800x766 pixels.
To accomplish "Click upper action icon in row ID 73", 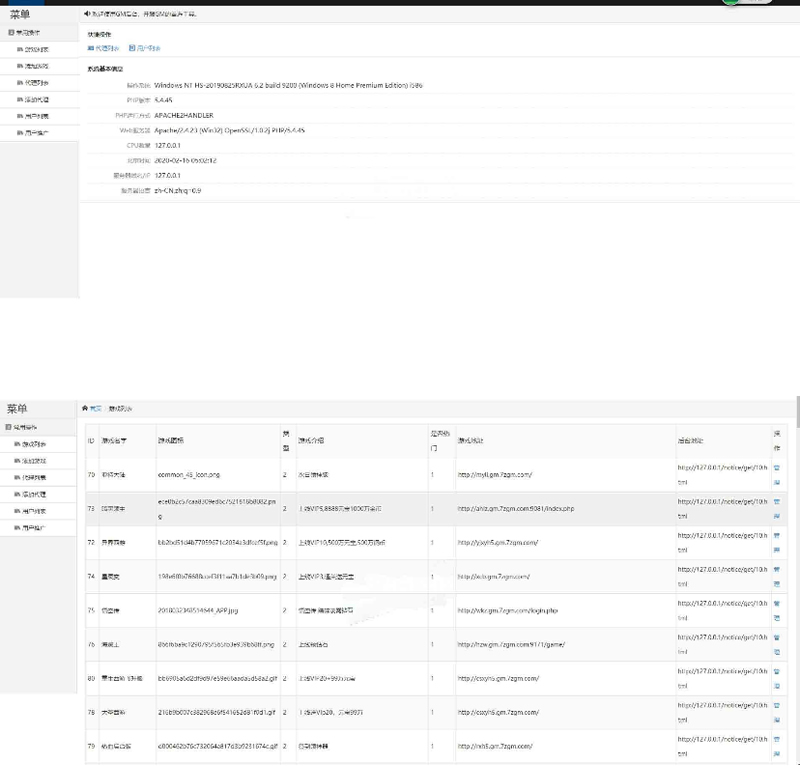I will point(777,501).
